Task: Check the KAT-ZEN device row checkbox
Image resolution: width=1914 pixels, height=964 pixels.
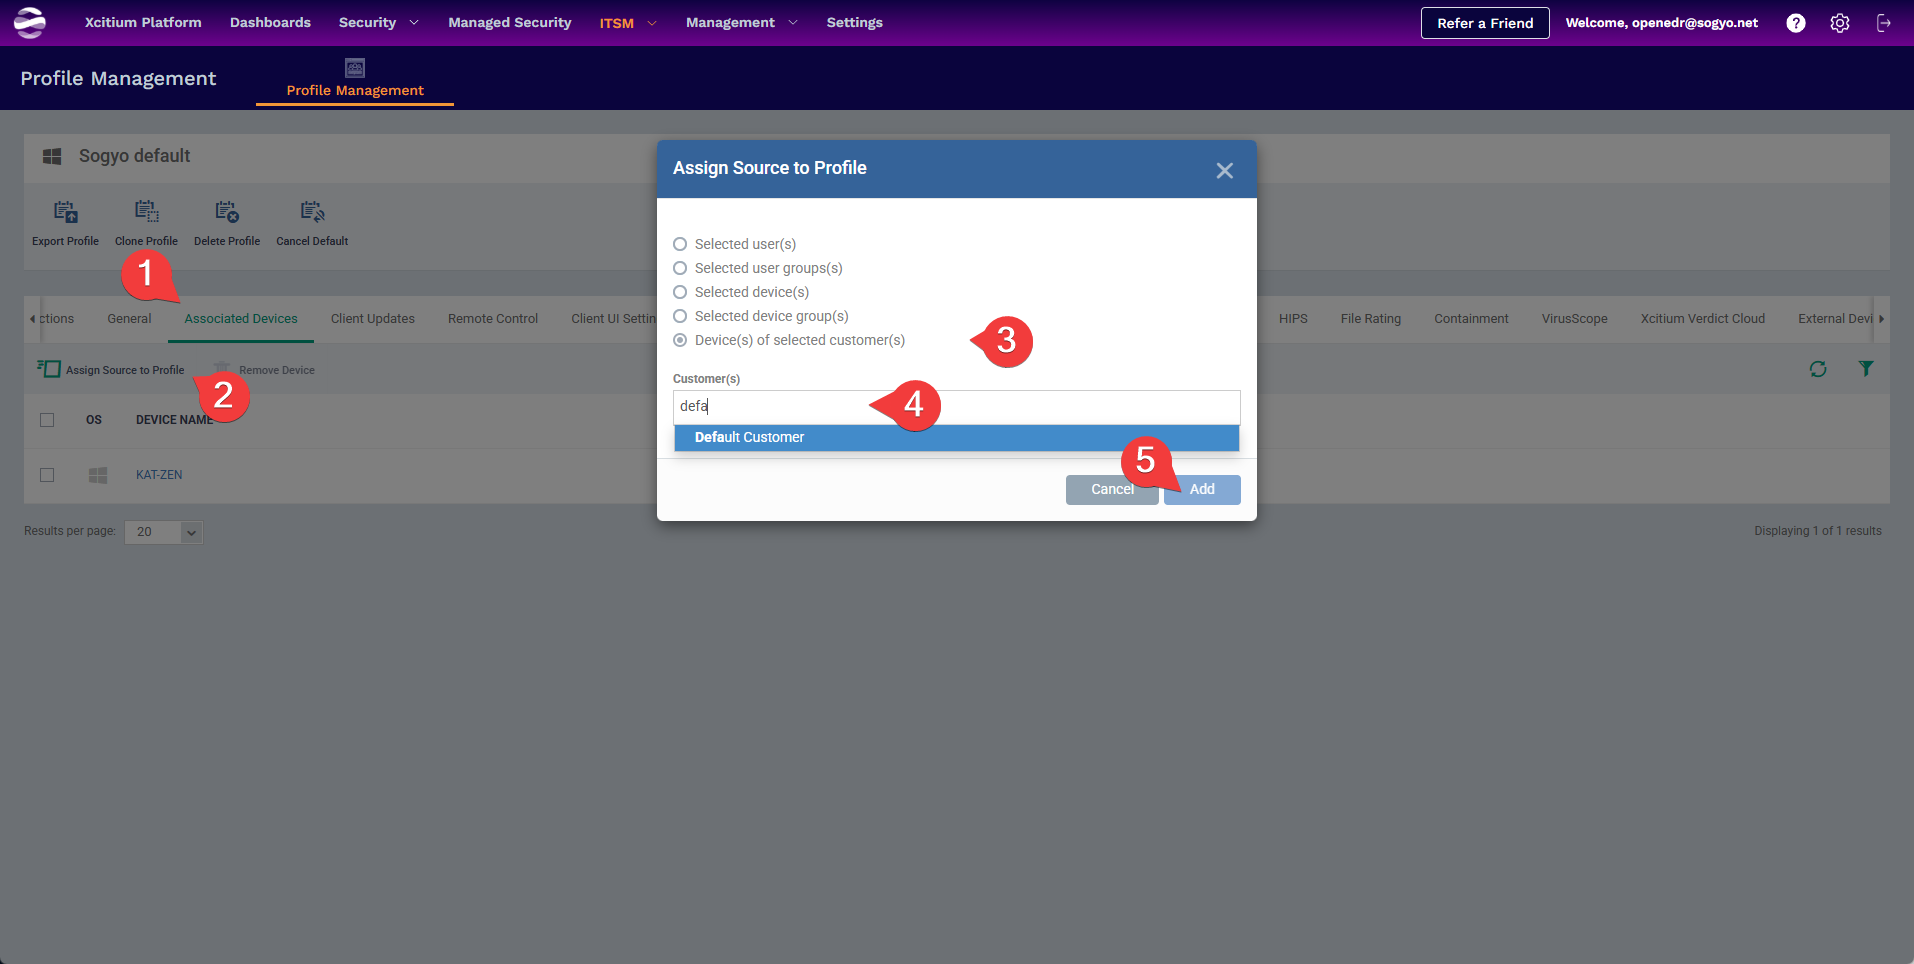Action: [x=47, y=475]
